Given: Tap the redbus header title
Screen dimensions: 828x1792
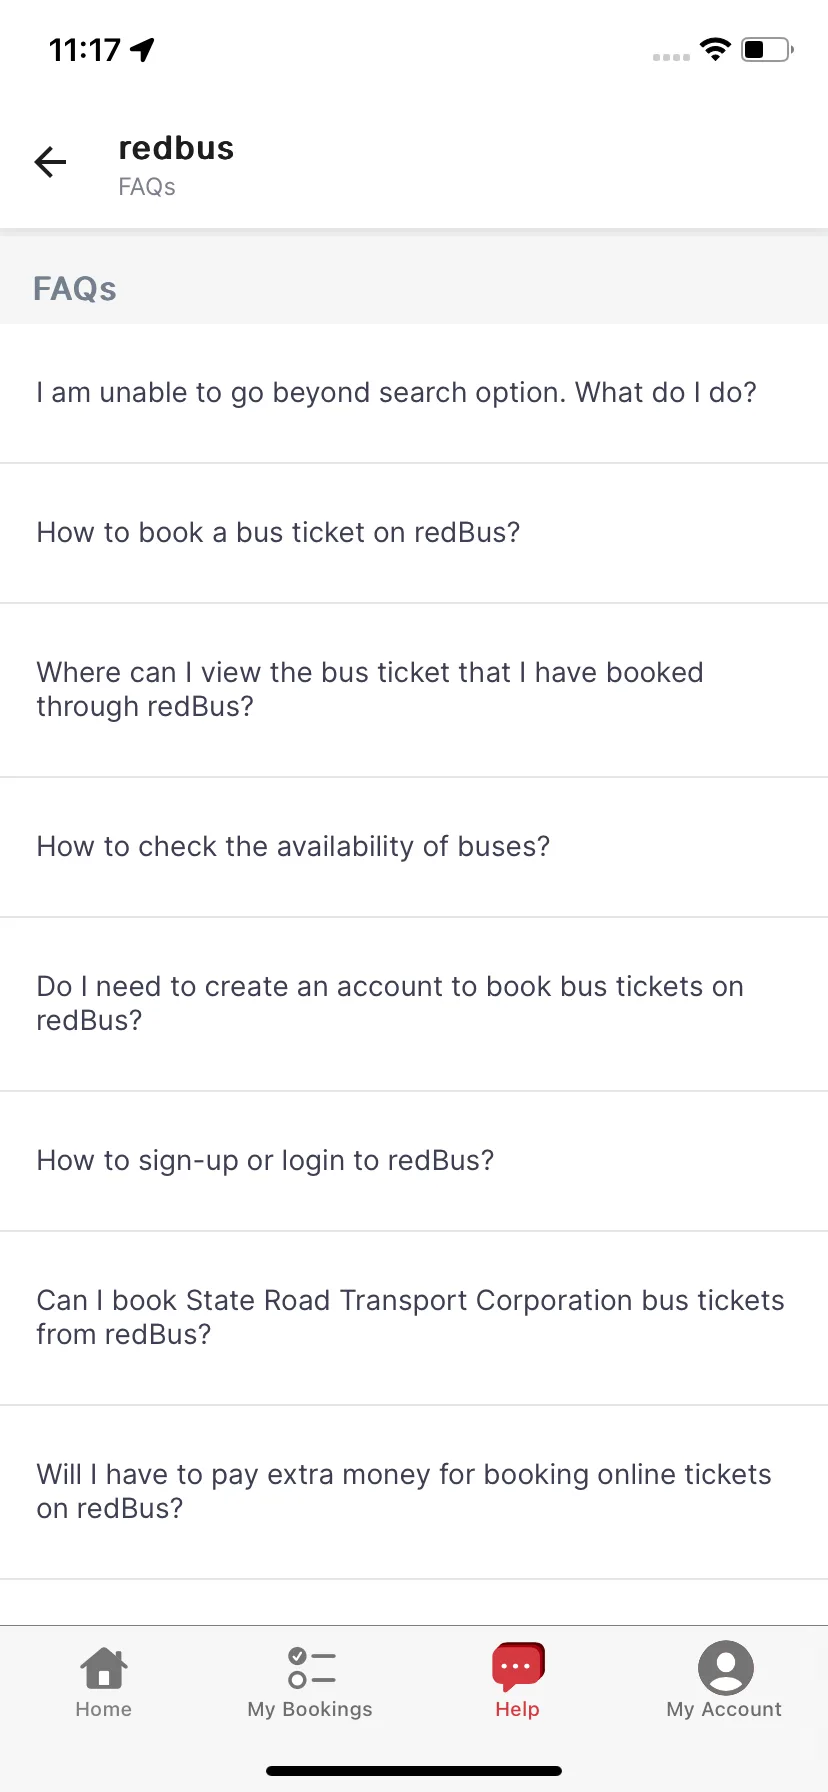Looking at the screenshot, I should [176, 148].
